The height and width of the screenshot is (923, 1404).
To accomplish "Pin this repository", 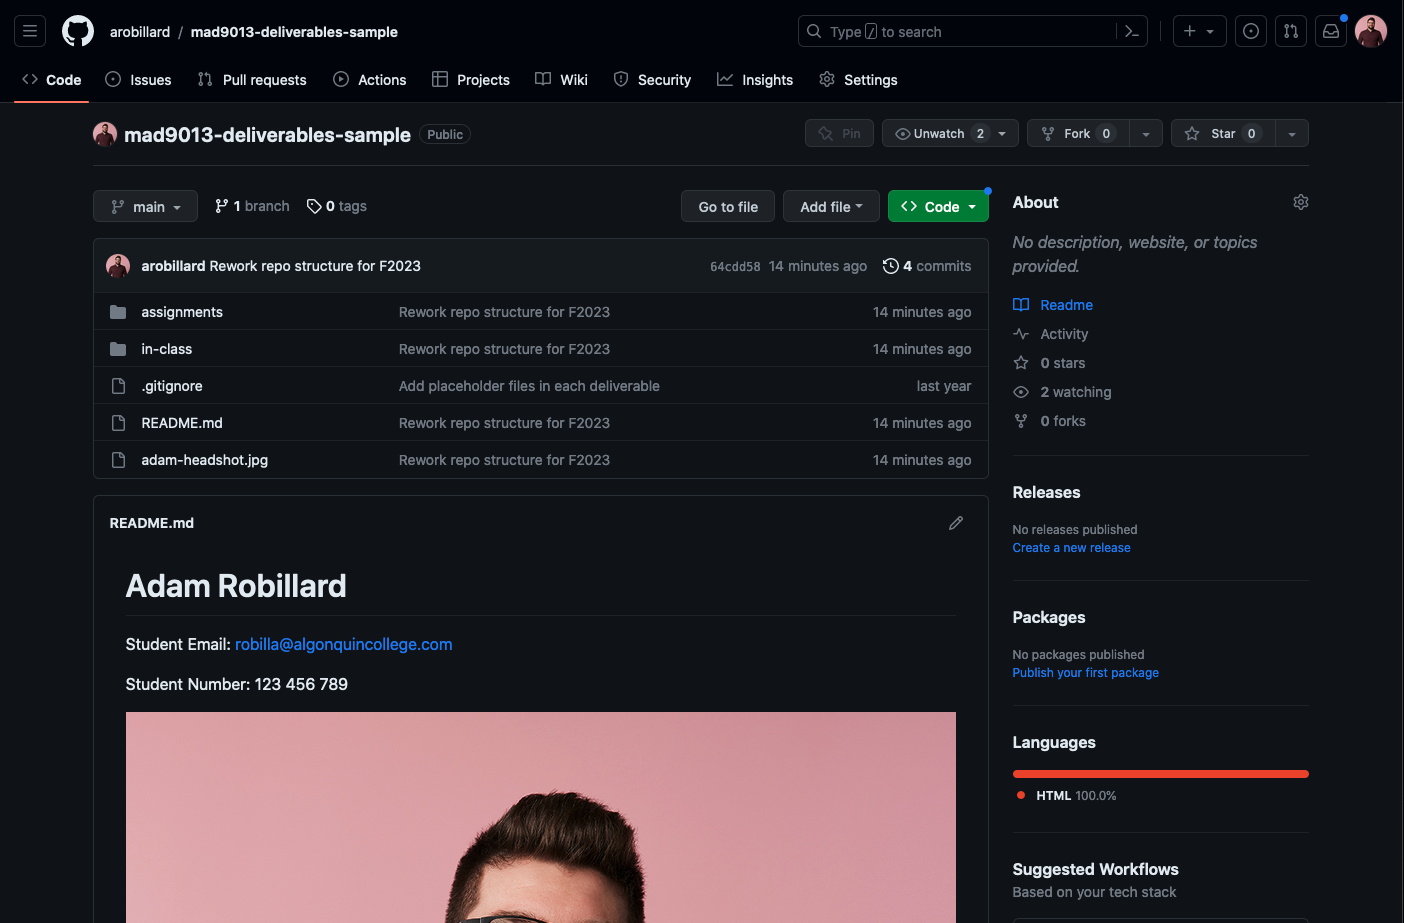I will point(839,133).
